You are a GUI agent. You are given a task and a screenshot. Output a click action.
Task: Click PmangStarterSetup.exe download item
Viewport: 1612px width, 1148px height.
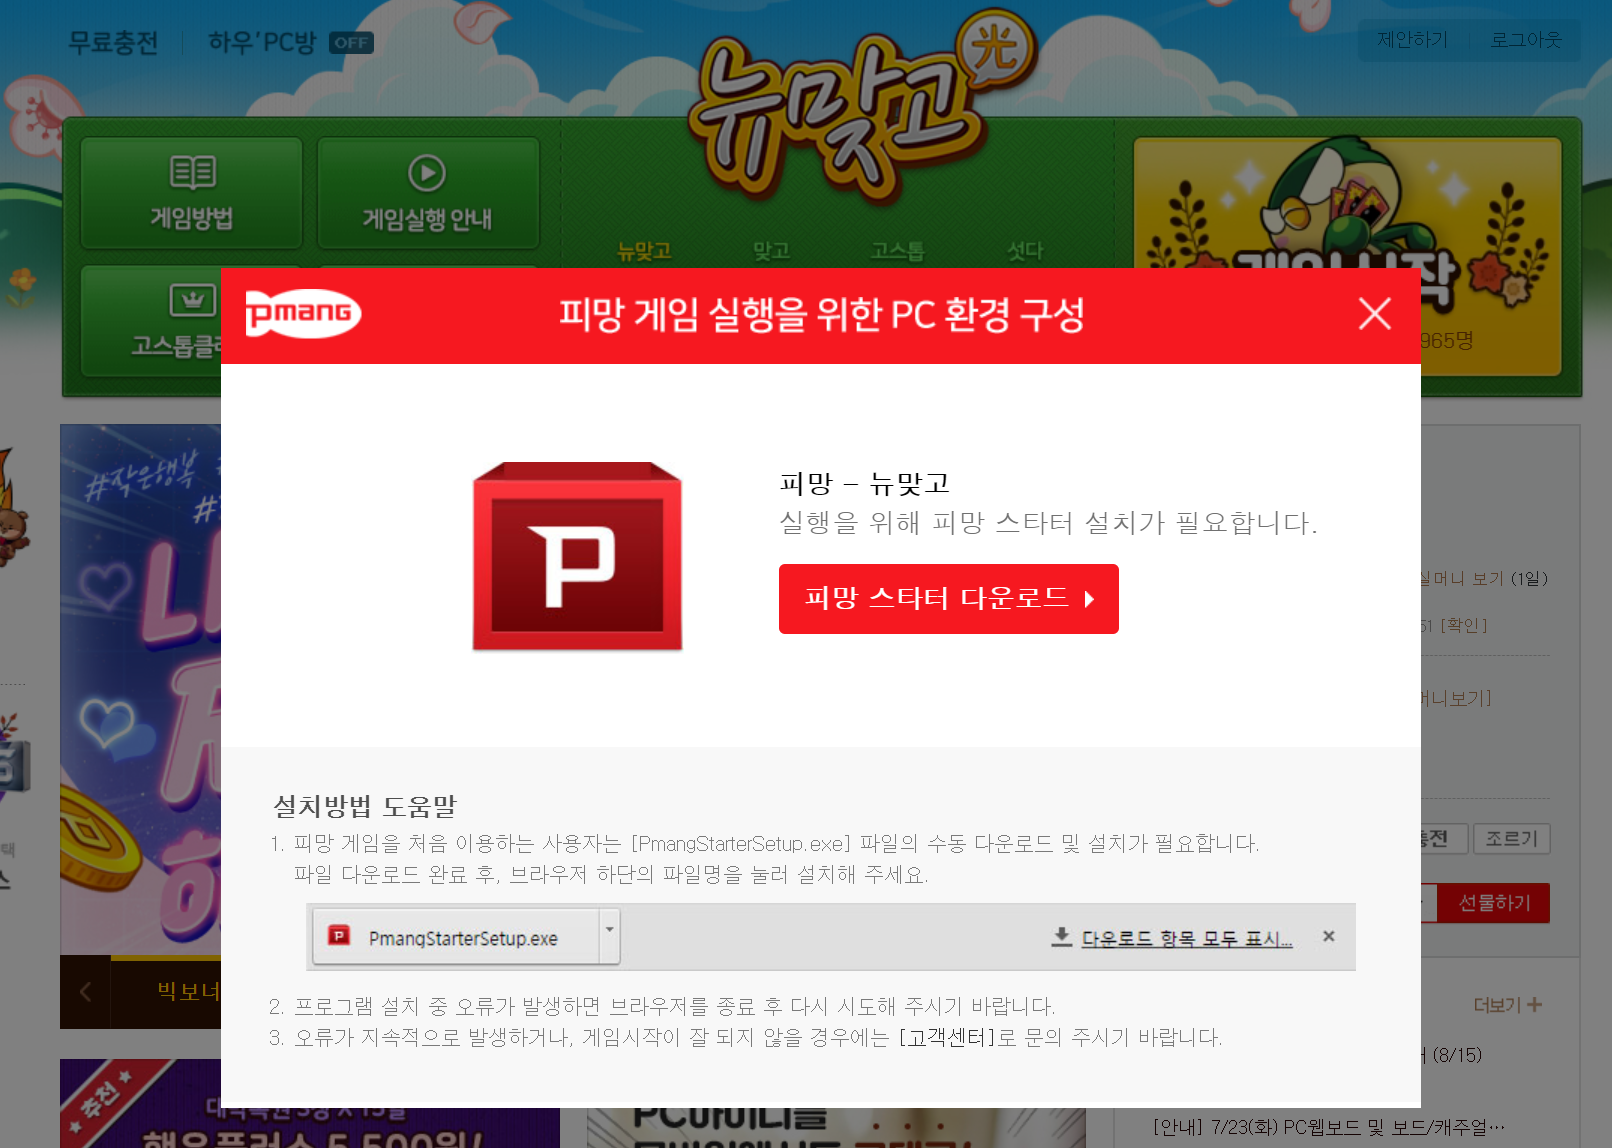456,937
